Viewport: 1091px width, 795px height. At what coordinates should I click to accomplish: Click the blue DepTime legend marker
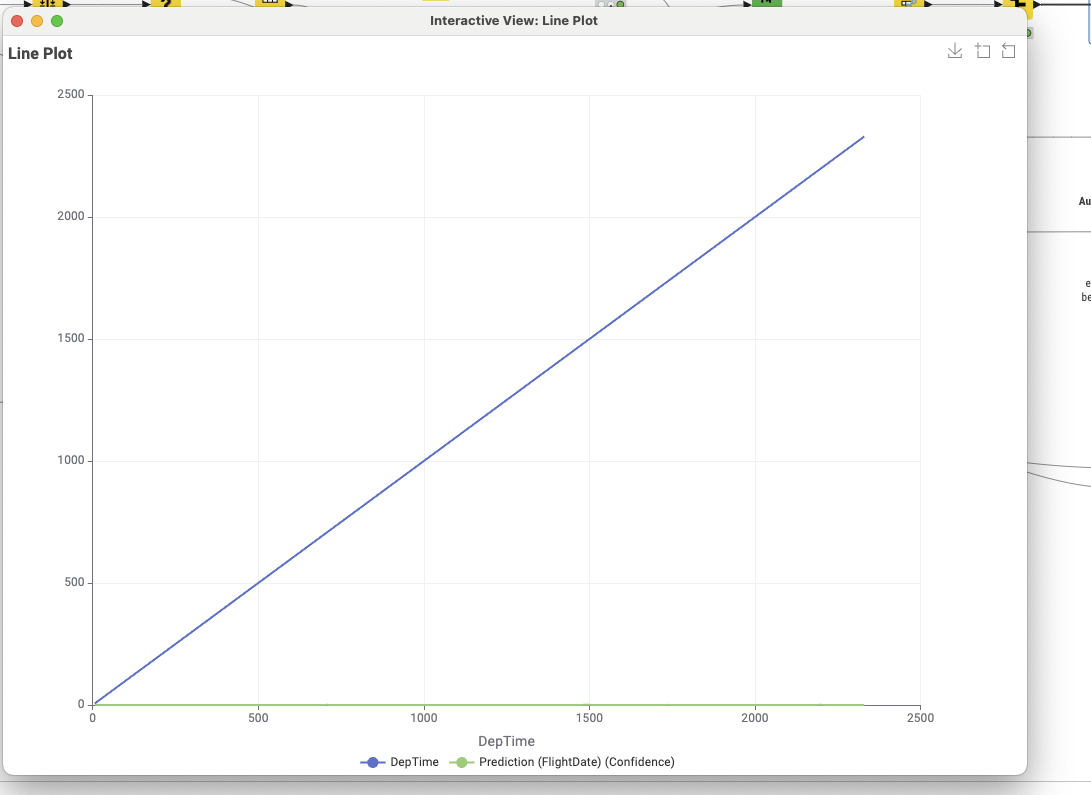[x=373, y=762]
